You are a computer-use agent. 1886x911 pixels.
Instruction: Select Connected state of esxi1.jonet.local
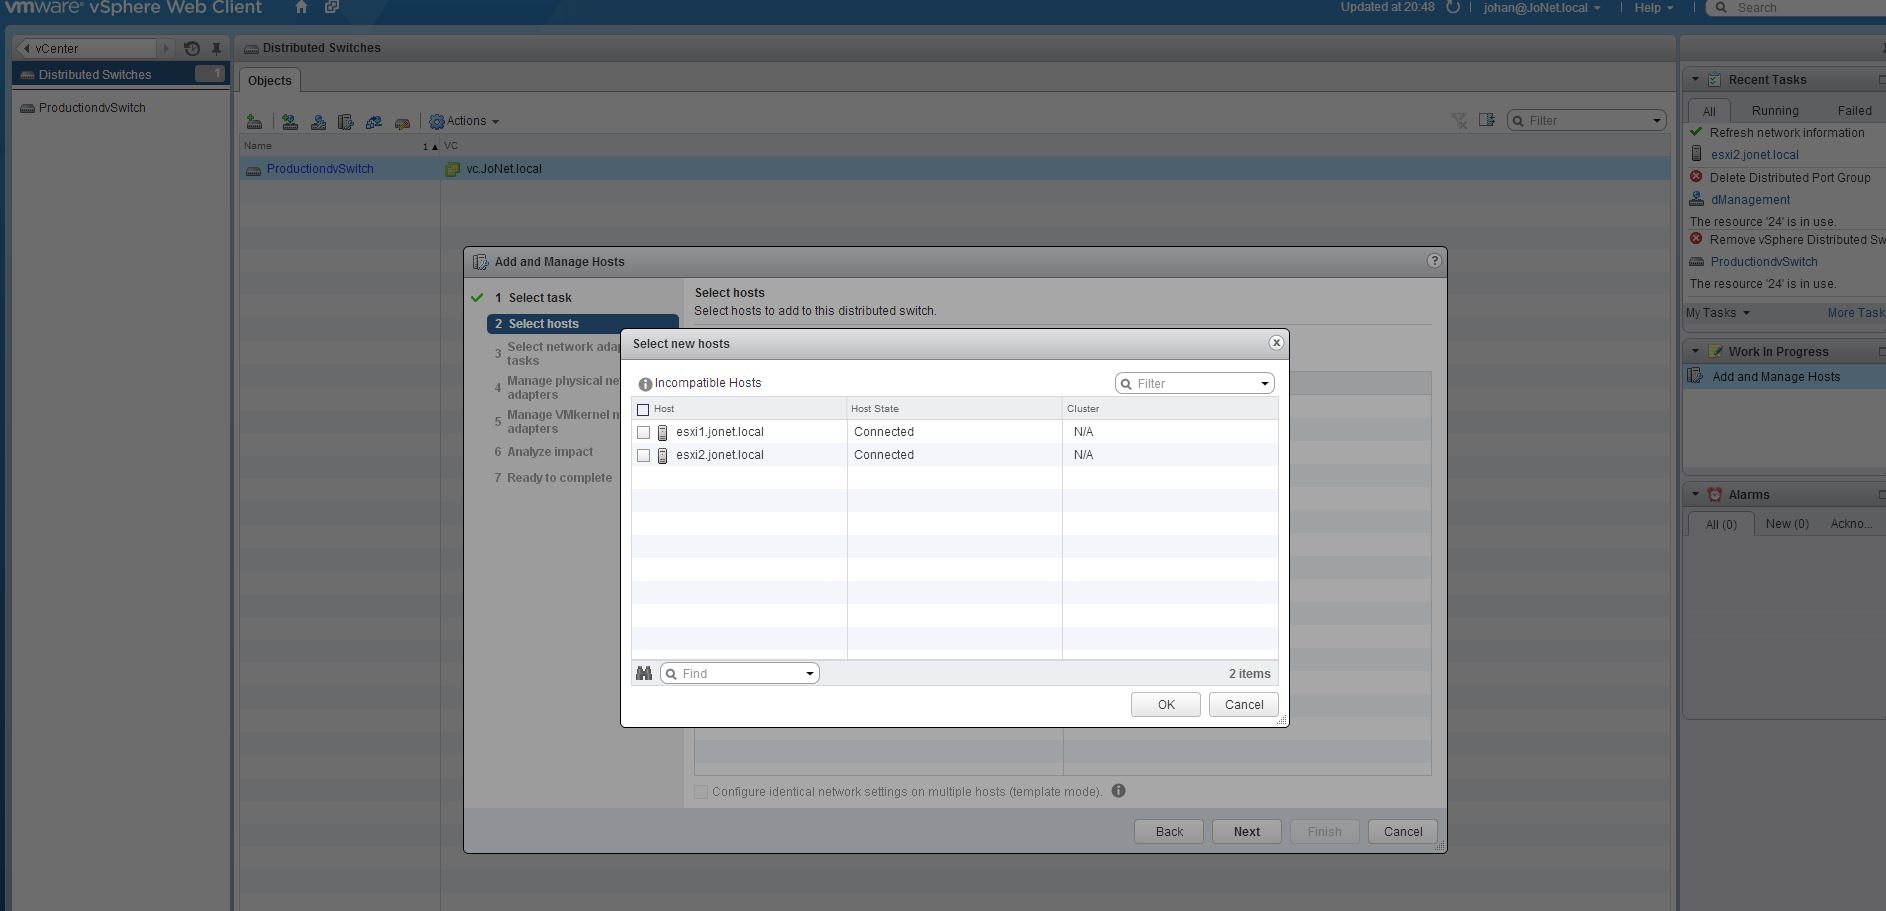coord(884,432)
